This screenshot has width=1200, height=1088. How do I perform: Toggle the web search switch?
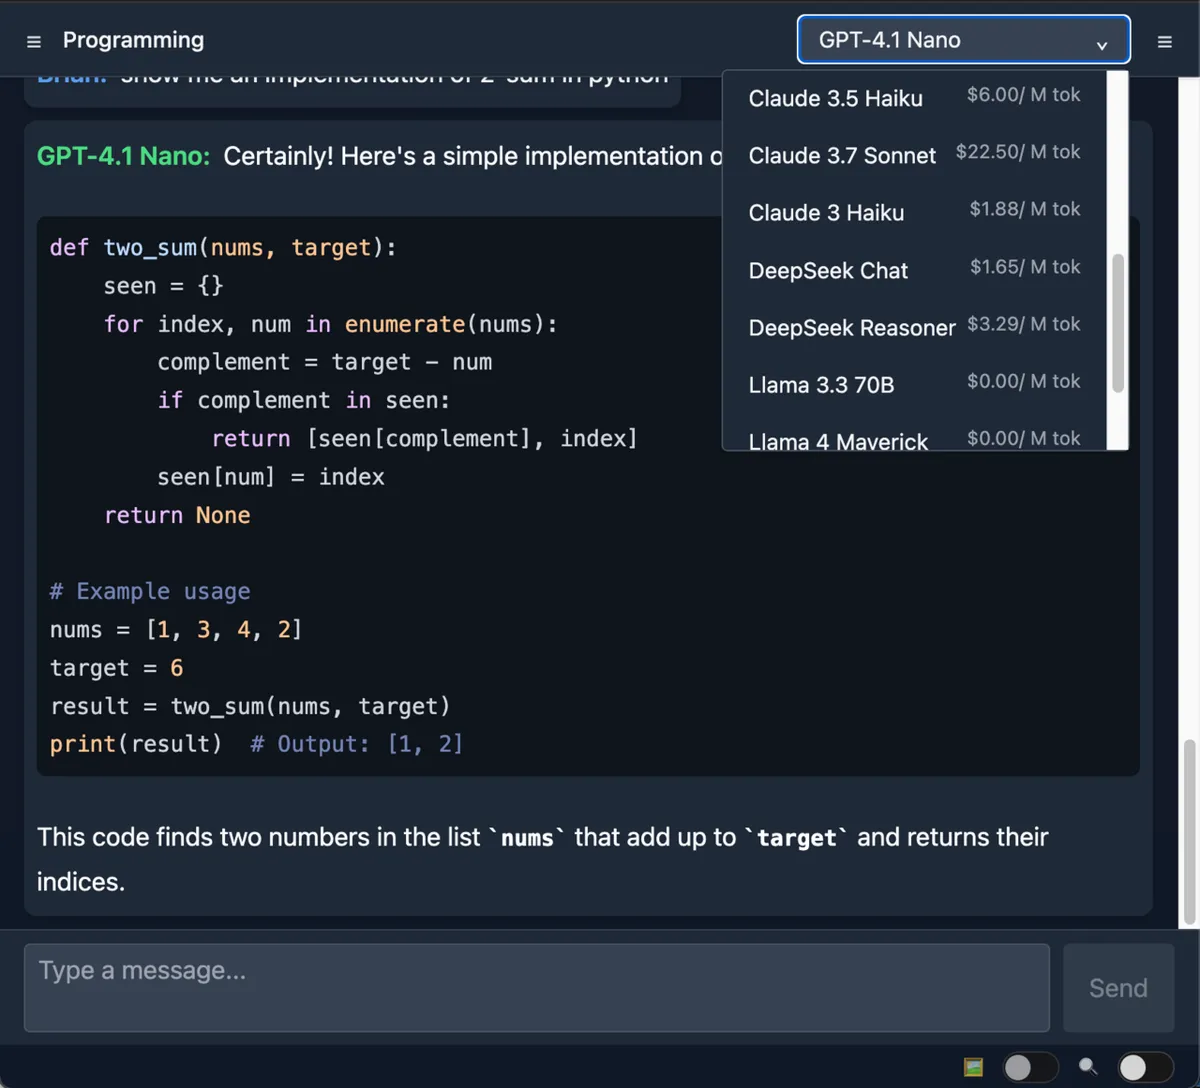(1145, 1067)
